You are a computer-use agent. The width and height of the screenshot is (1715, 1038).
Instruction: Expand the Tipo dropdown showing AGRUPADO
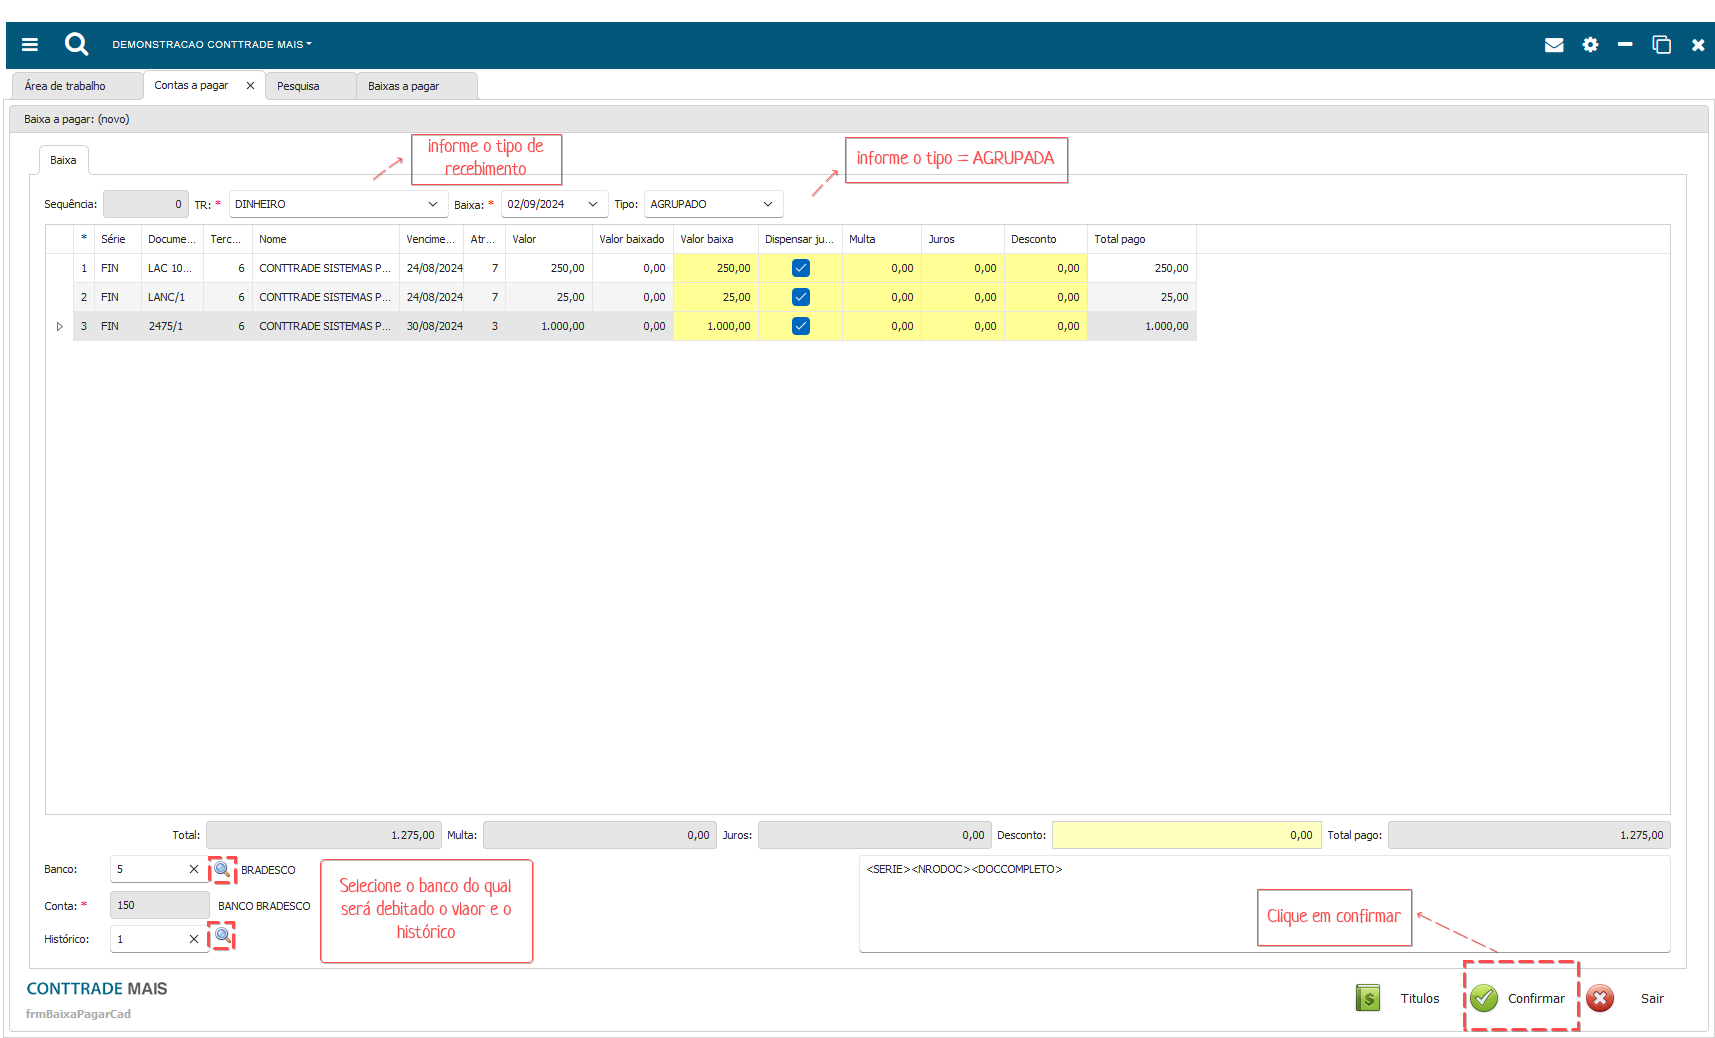tap(768, 204)
